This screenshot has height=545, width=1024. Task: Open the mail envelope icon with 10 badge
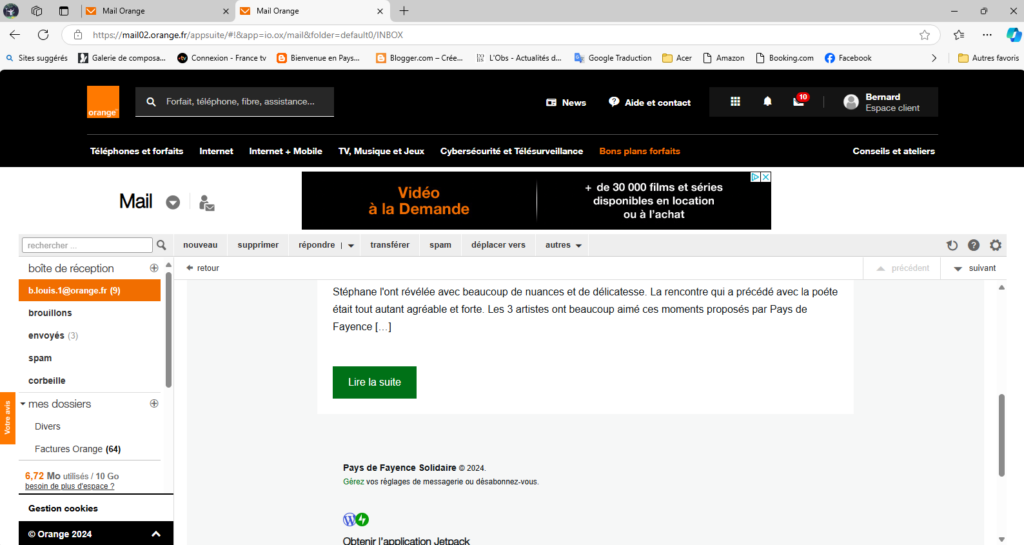[x=798, y=102]
